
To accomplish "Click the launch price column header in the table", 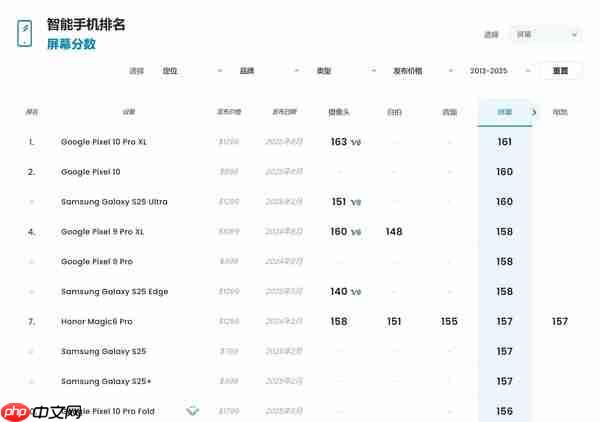I will tap(229, 112).
